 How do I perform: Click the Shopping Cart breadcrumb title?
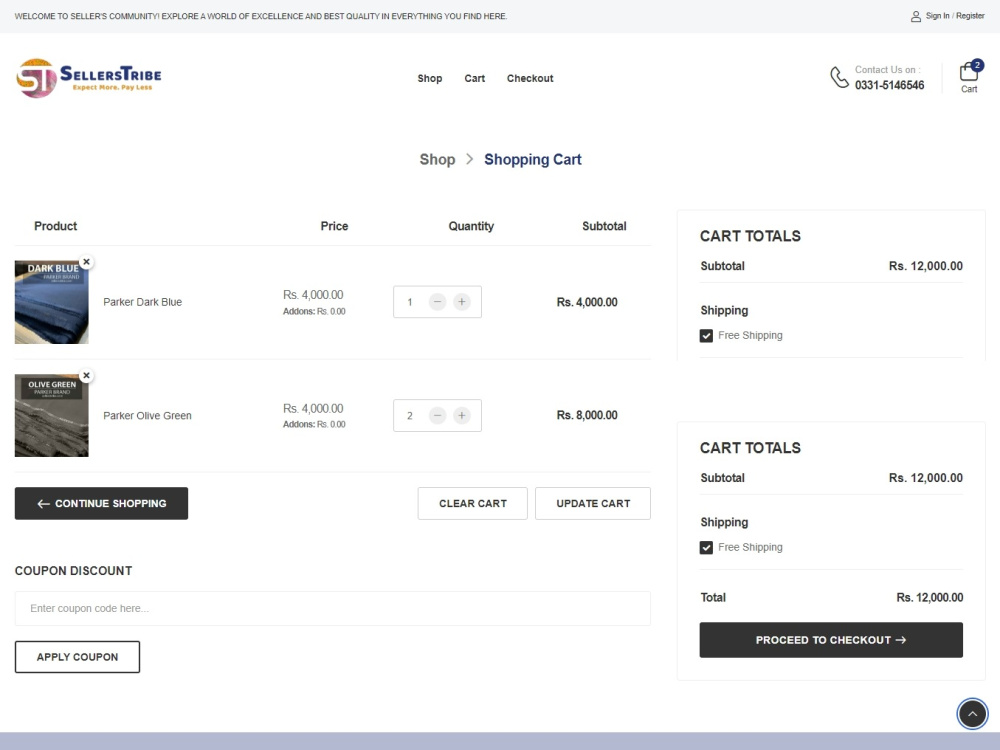[533, 159]
